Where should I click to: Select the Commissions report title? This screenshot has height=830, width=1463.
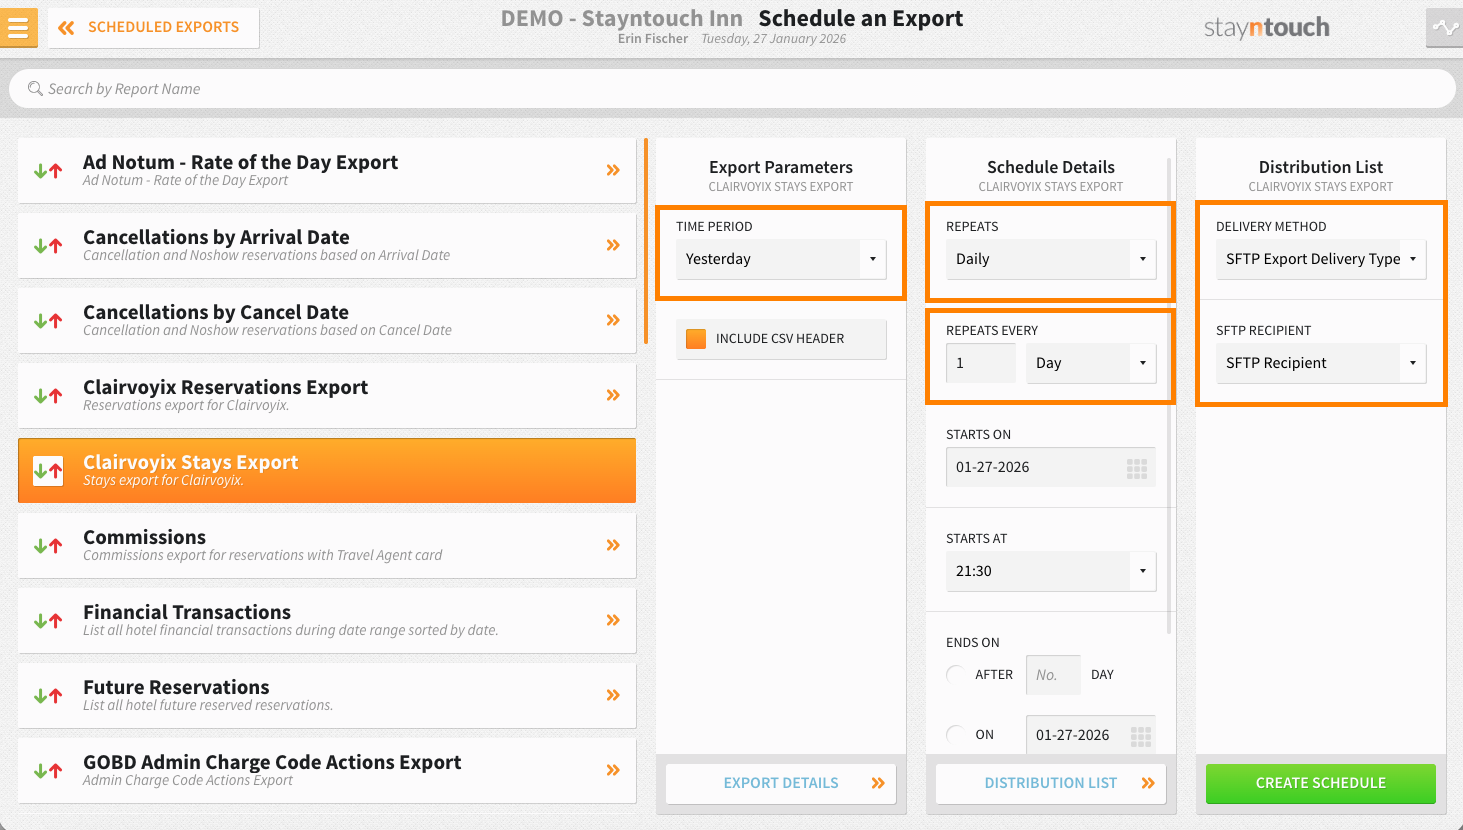144,537
